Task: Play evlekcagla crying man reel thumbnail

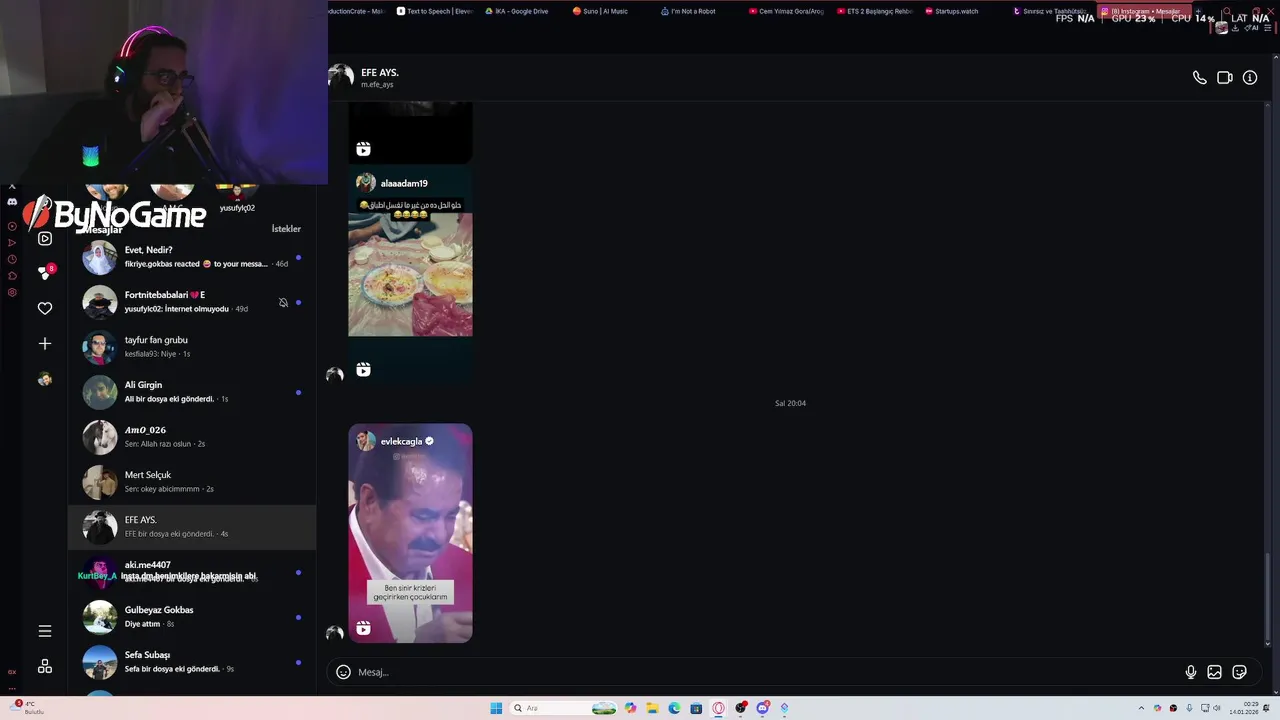Action: coord(410,533)
